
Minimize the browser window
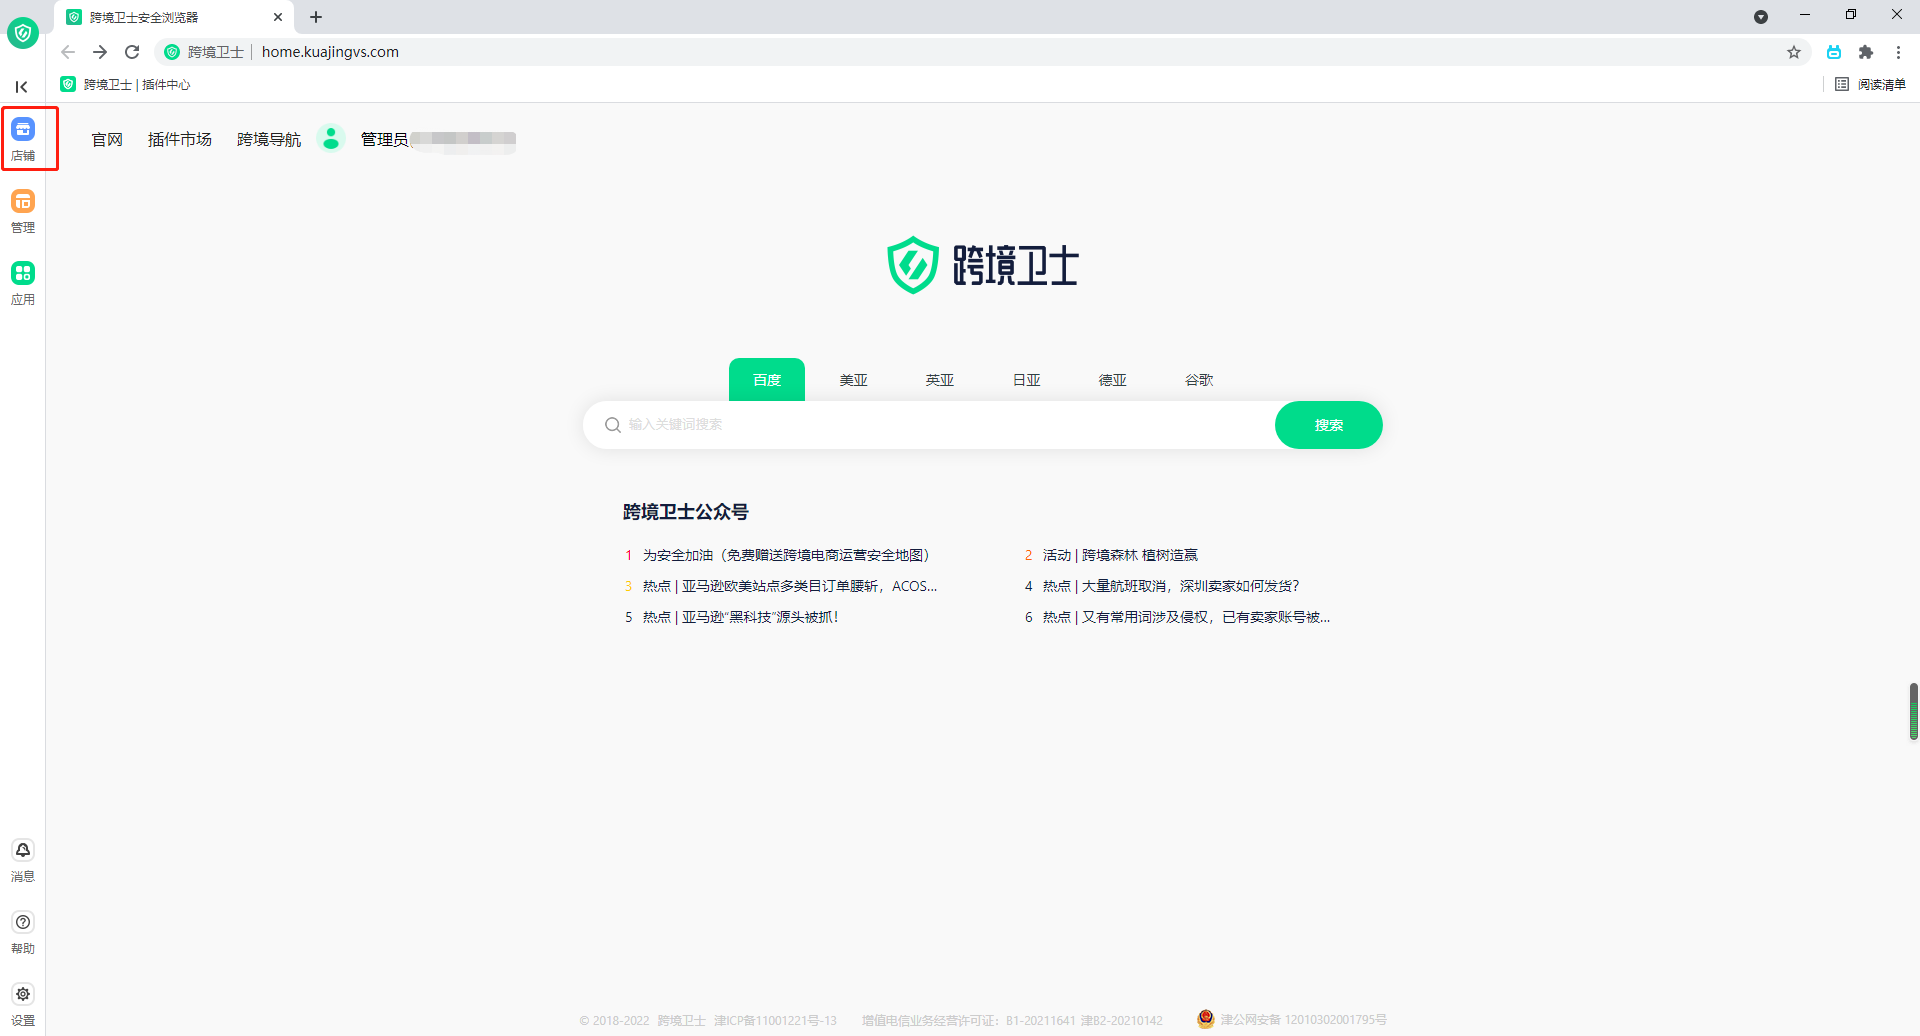(x=1805, y=15)
